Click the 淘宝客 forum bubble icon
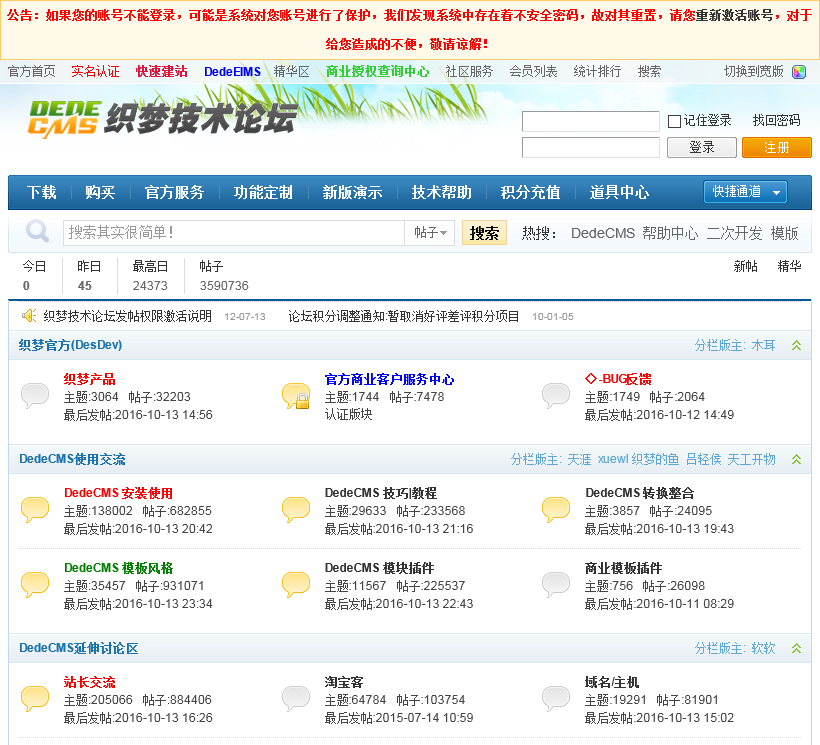The width and height of the screenshot is (820, 745). pyautogui.click(x=296, y=699)
